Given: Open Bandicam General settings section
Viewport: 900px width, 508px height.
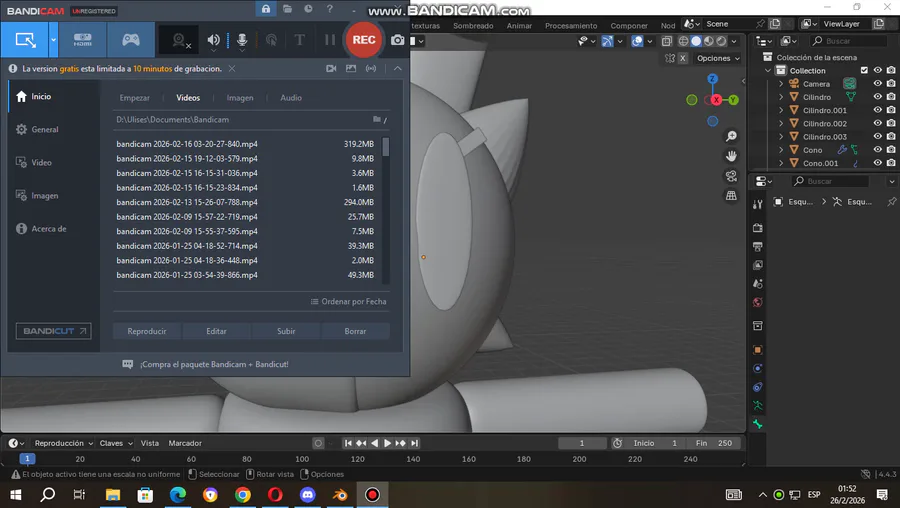Looking at the screenshot, I should pos(54,130).
